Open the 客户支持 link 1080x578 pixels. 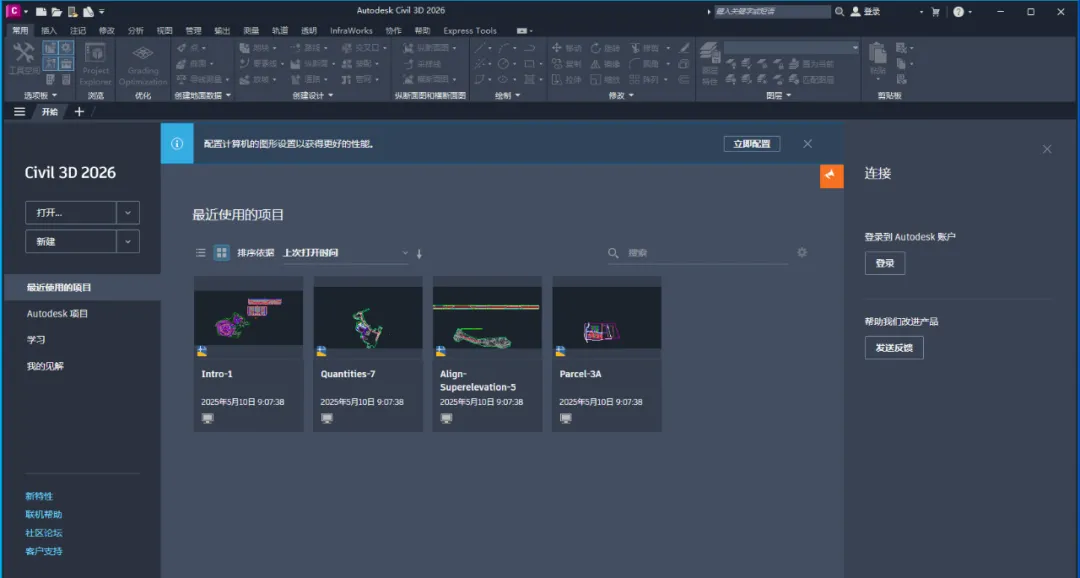[x=43, y=551]
